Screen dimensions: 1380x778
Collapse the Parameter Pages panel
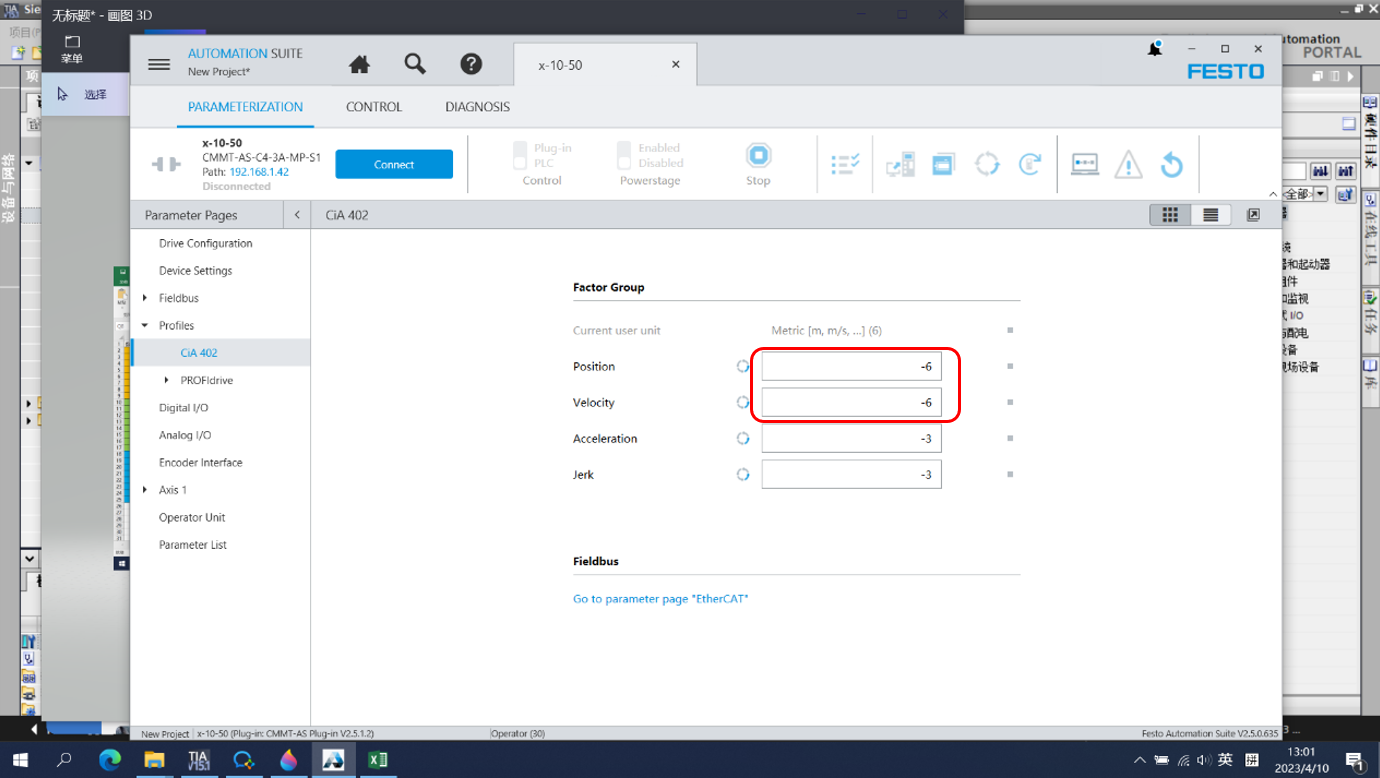[x=297, y=215]
